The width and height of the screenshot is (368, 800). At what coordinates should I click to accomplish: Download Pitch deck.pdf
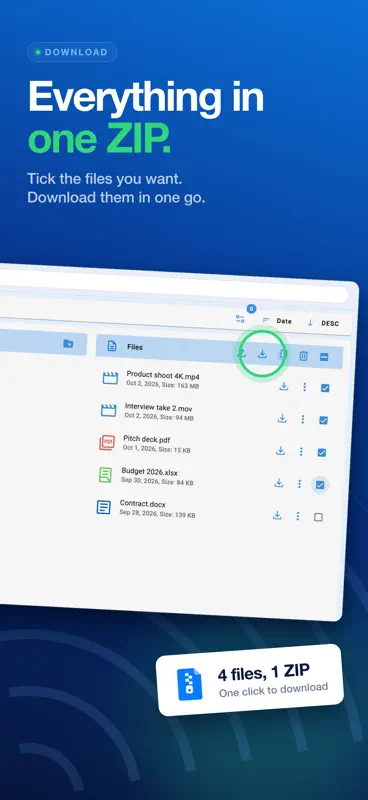(280, 451)
